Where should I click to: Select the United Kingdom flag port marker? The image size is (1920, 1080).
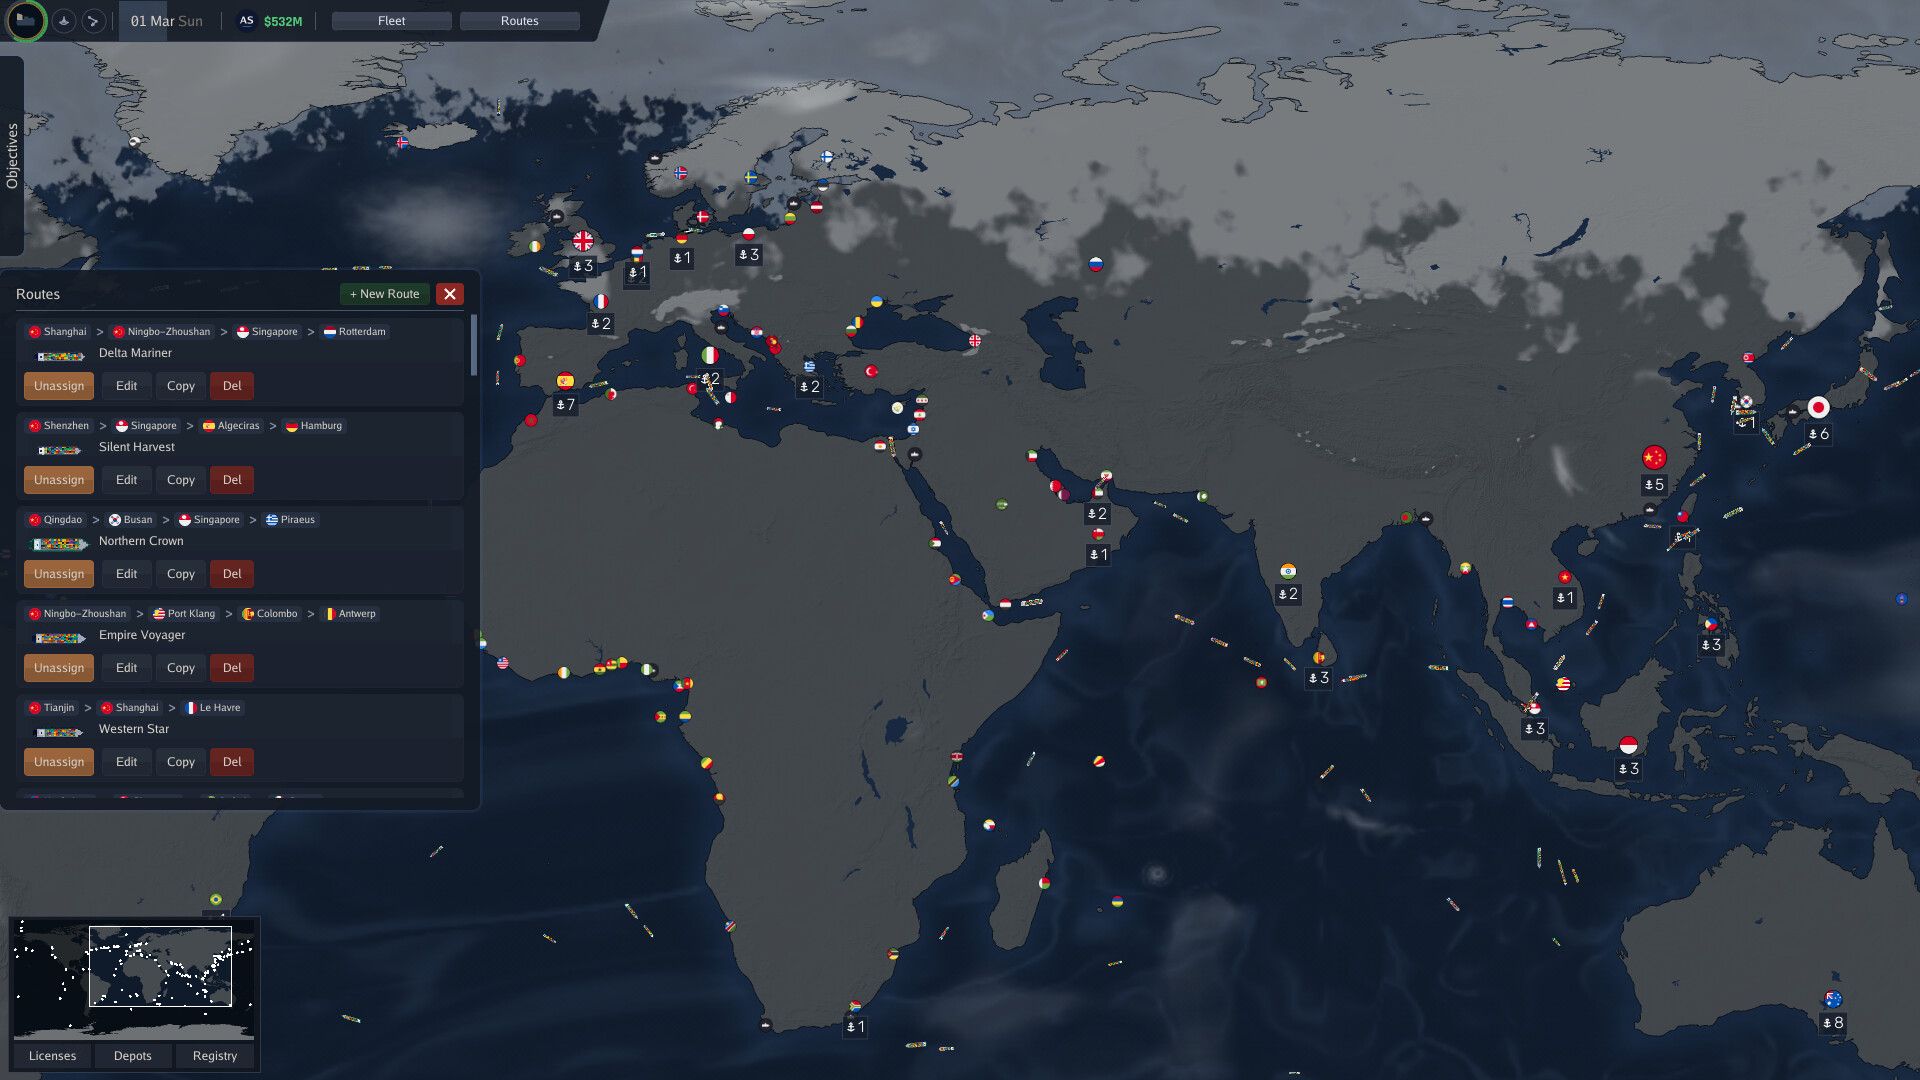click(583, 241)
